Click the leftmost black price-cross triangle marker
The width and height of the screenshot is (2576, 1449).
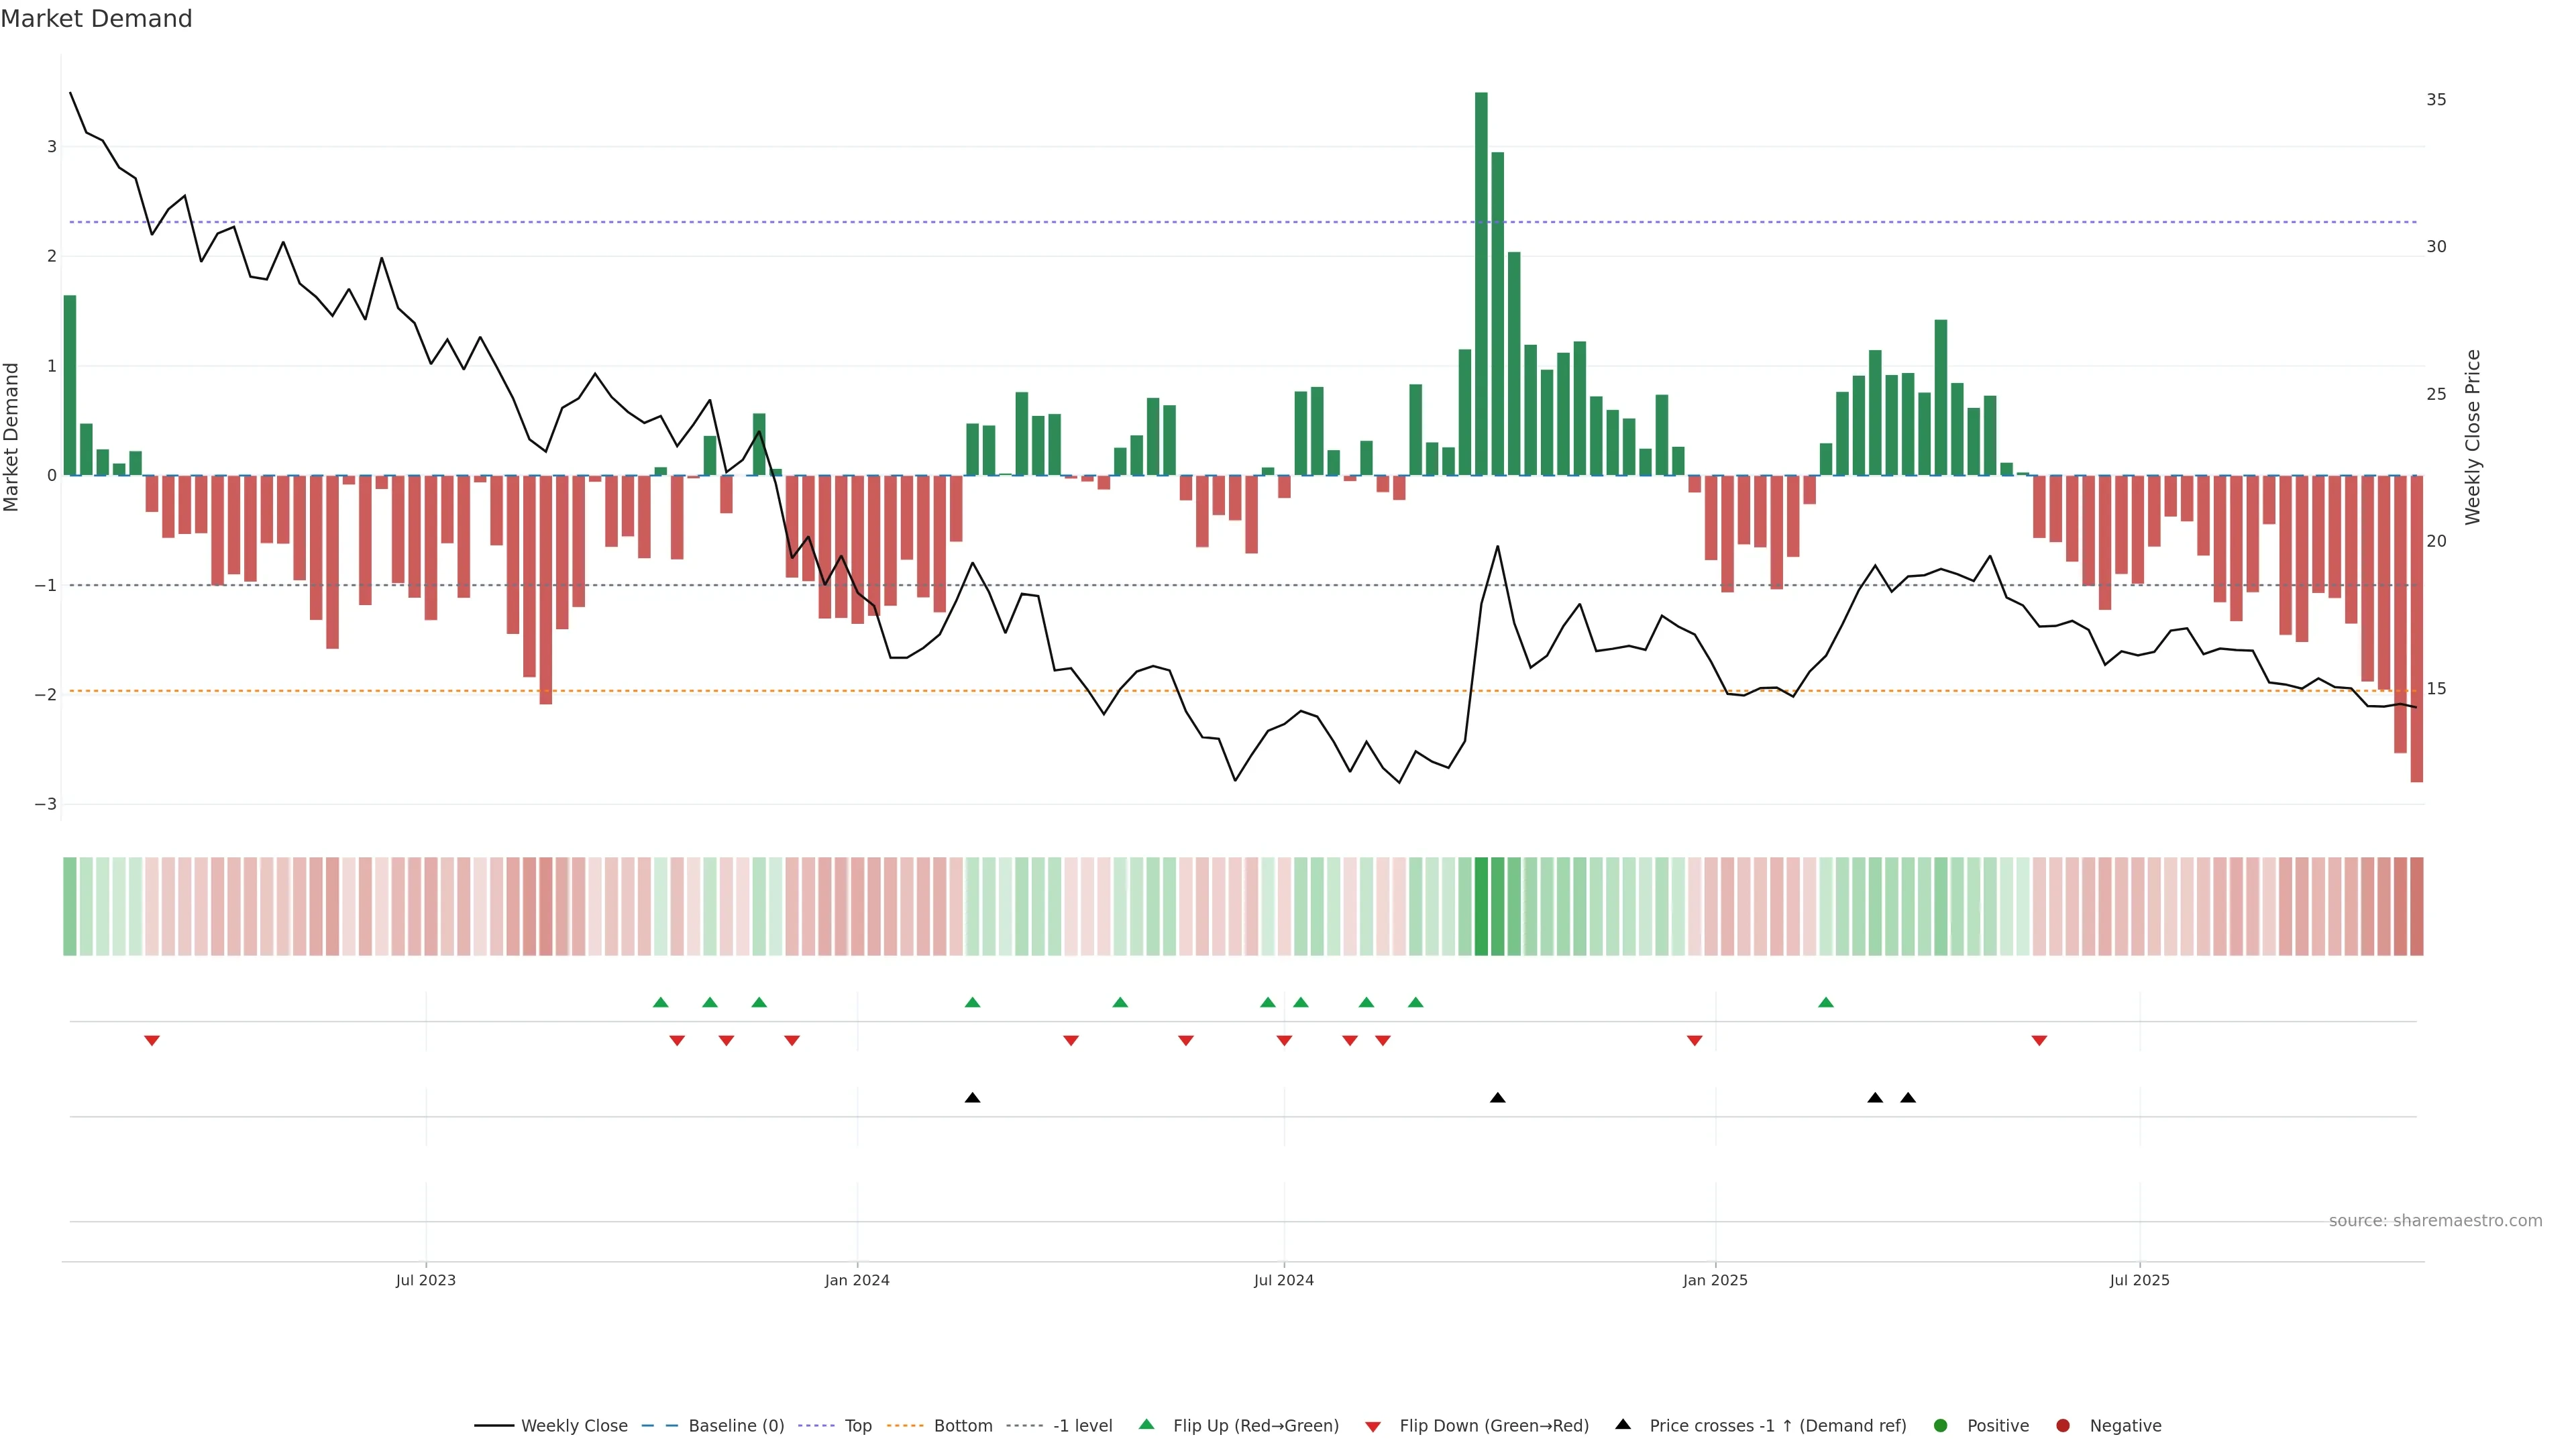click(x=972, y=1097)
